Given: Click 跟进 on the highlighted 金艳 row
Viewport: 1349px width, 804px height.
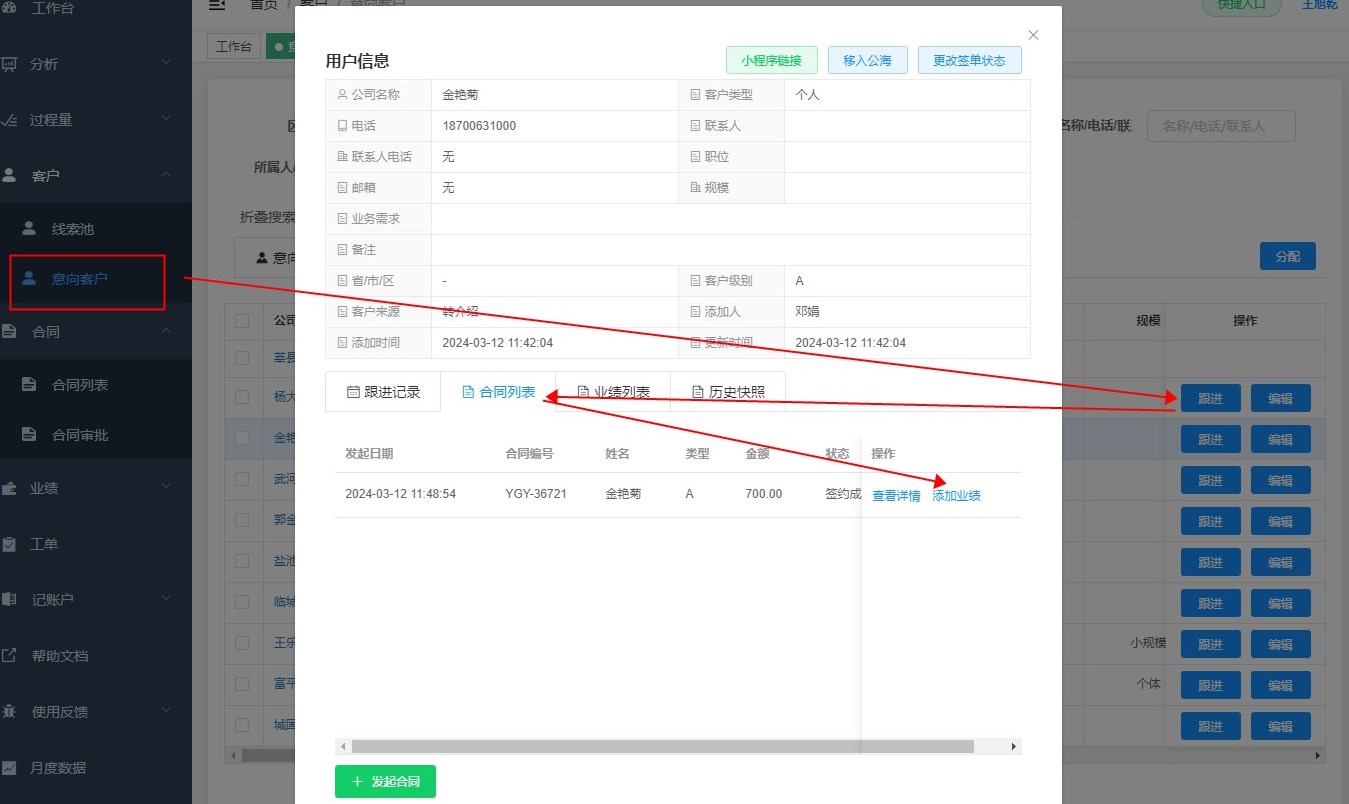Looking at the screenshot, I should point(1211,439).
